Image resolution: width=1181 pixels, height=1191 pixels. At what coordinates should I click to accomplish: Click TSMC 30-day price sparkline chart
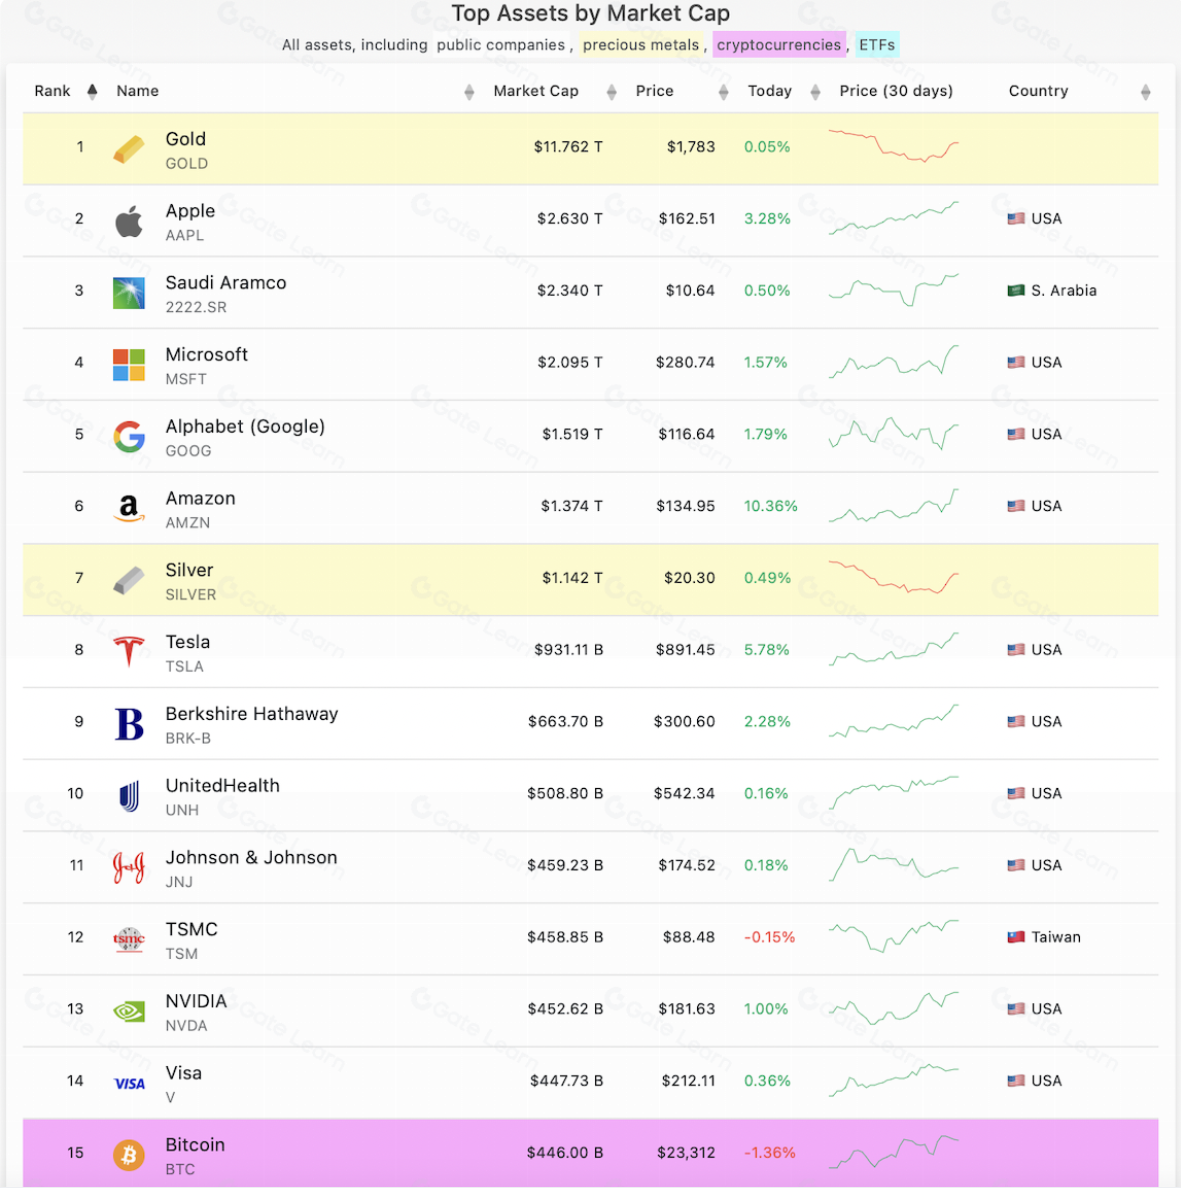[x=893, y=937]
